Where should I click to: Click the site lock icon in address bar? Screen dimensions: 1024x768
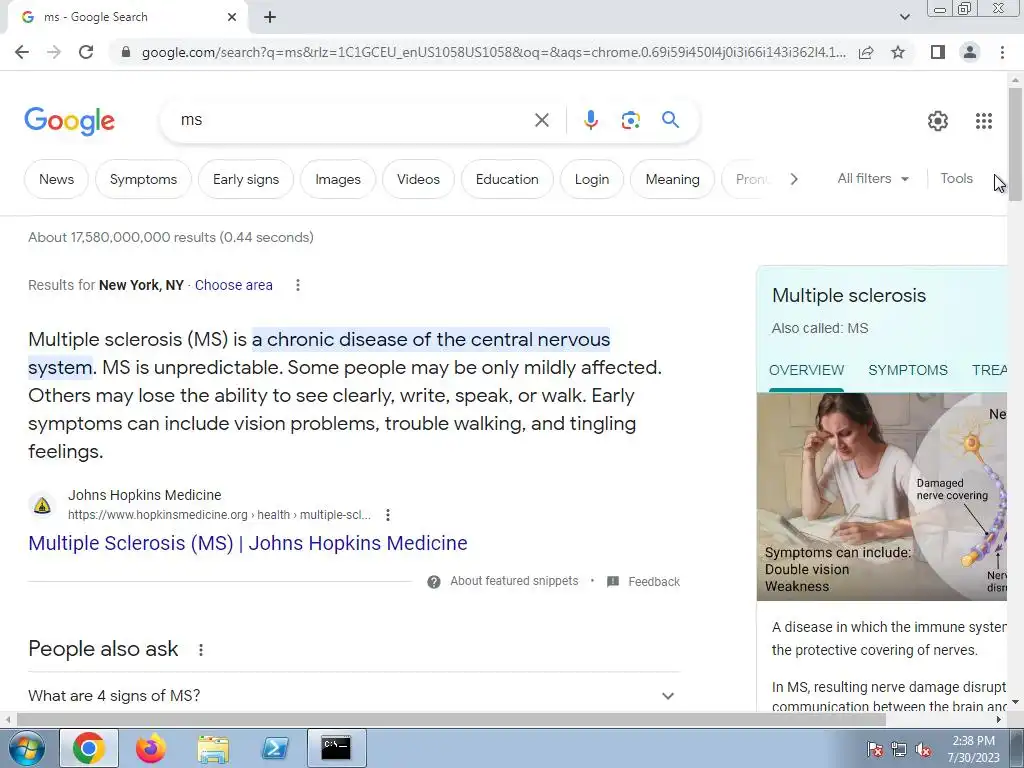tap(126, 52)
